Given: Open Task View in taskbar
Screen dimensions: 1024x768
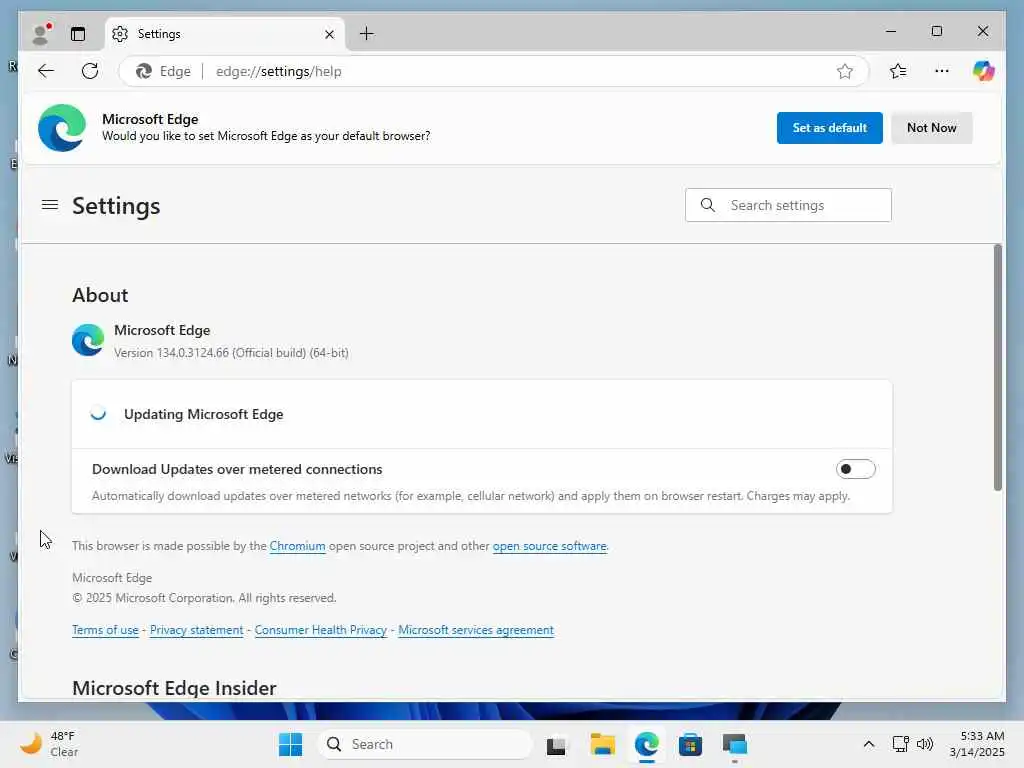Looking at the screenshot, I should 556,744.
